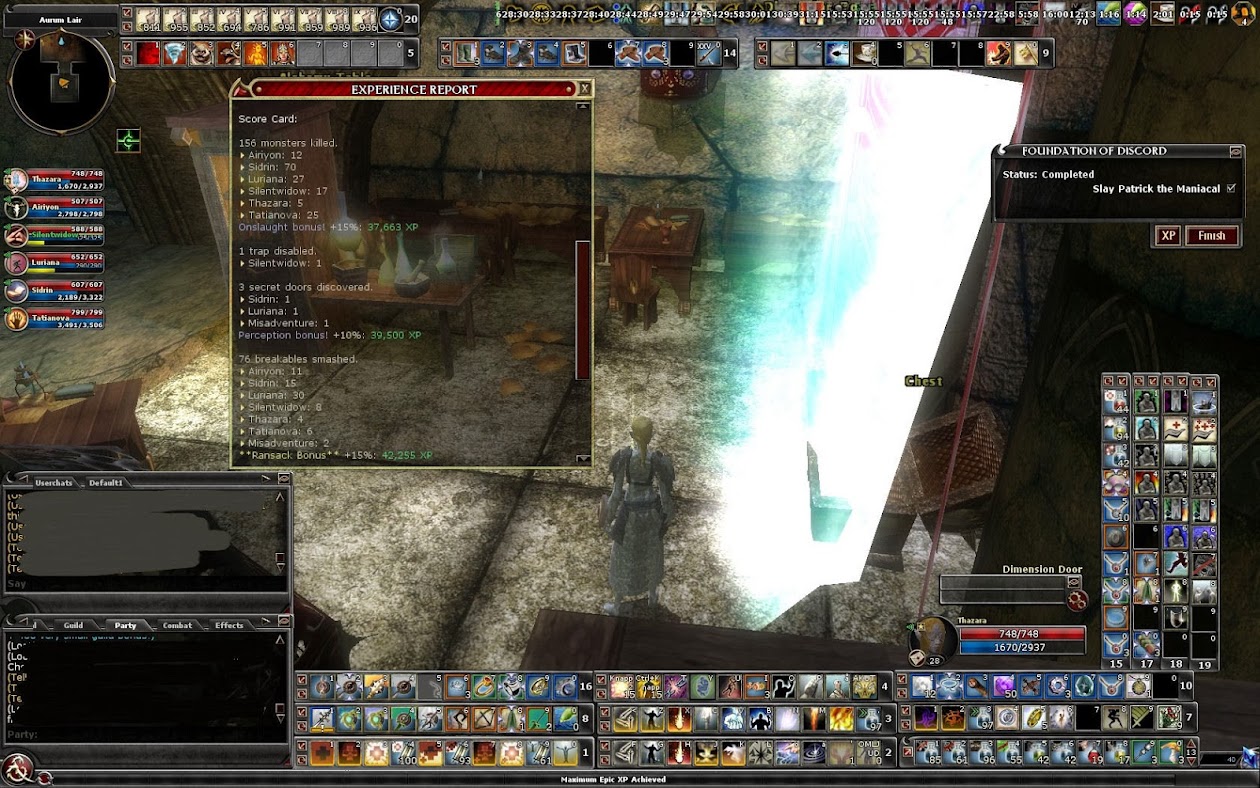The width and height of the screenshot is (1260, 788).
Task: Open the gear icon beside the Dimension Door bar
Action: 1077,600
